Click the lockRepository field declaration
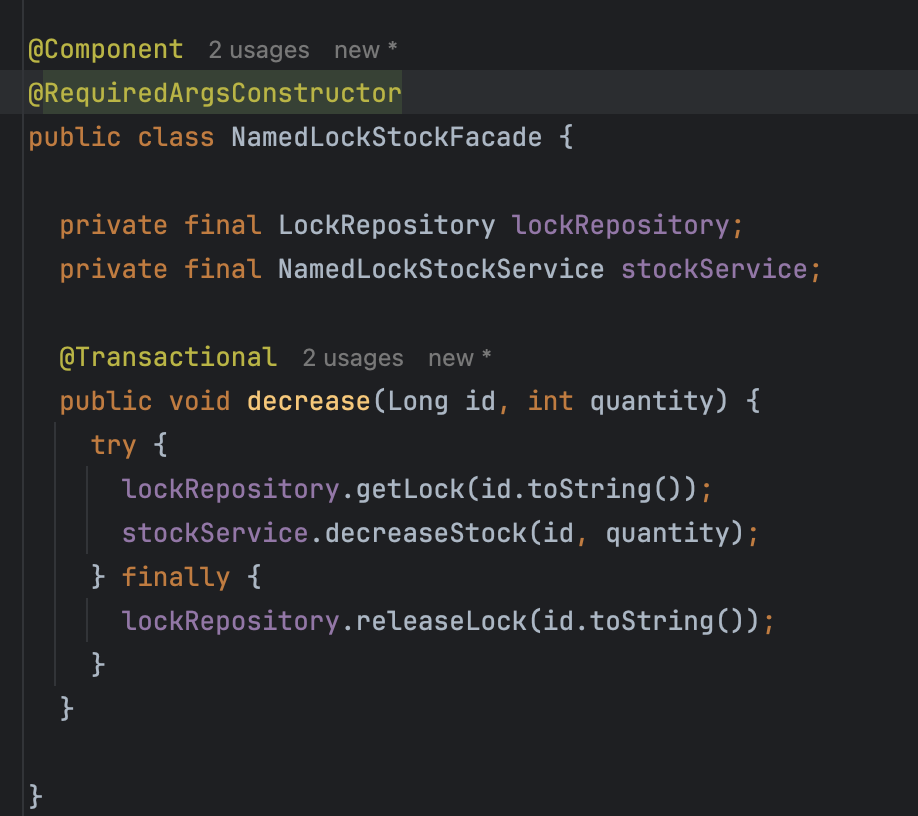The image size is (918, 816). [x=620, y=225]
